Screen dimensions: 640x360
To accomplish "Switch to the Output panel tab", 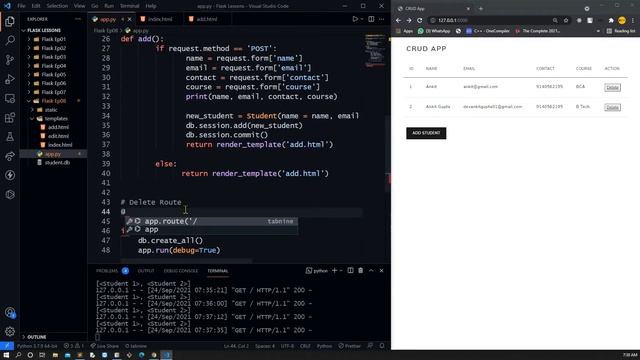I will pos(146,271).
